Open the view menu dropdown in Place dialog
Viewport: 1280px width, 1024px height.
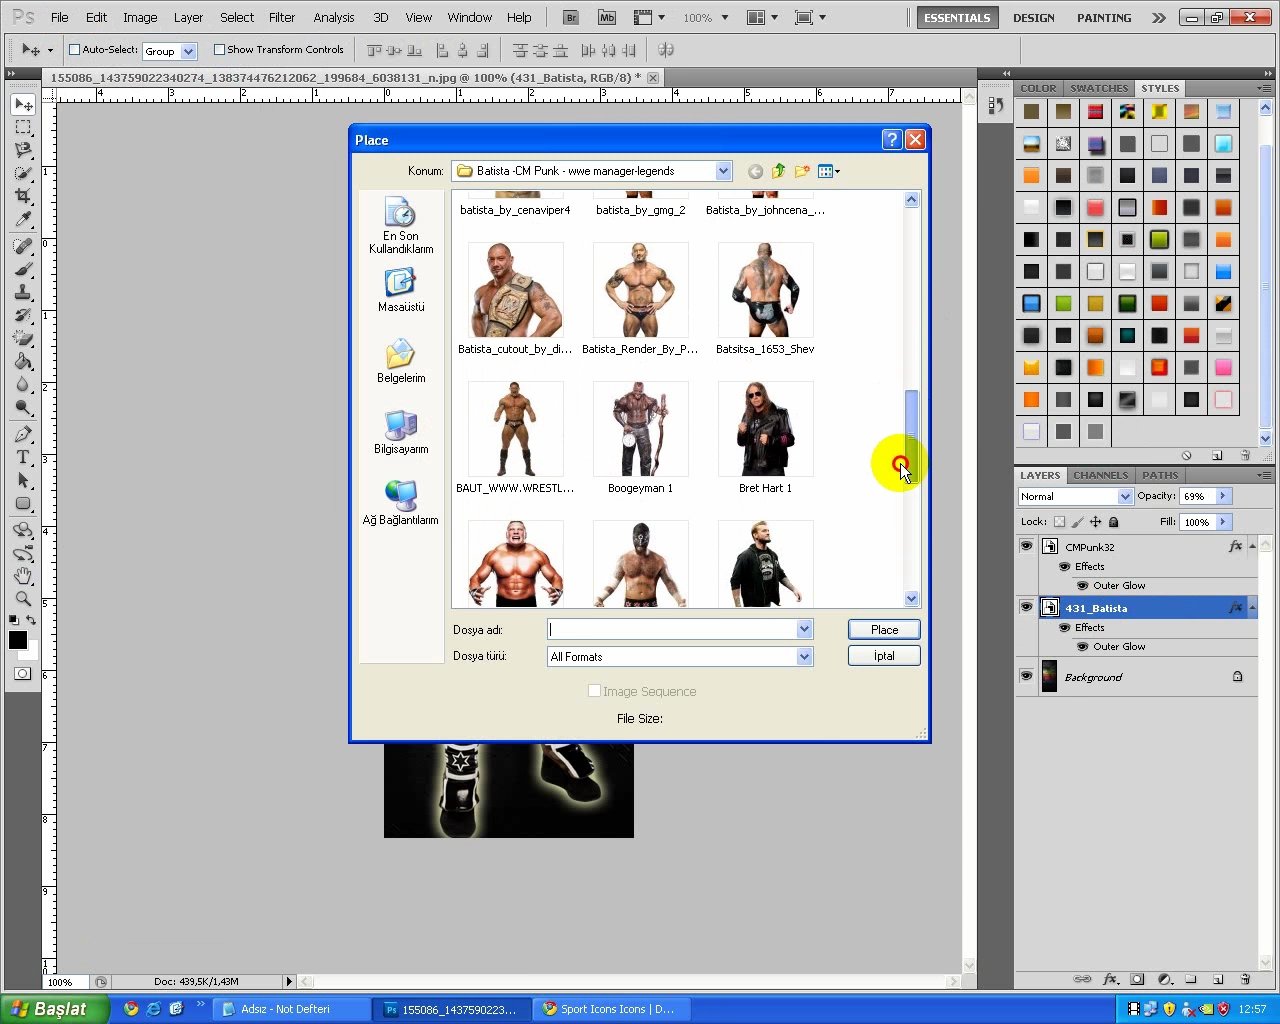point(829,171)
